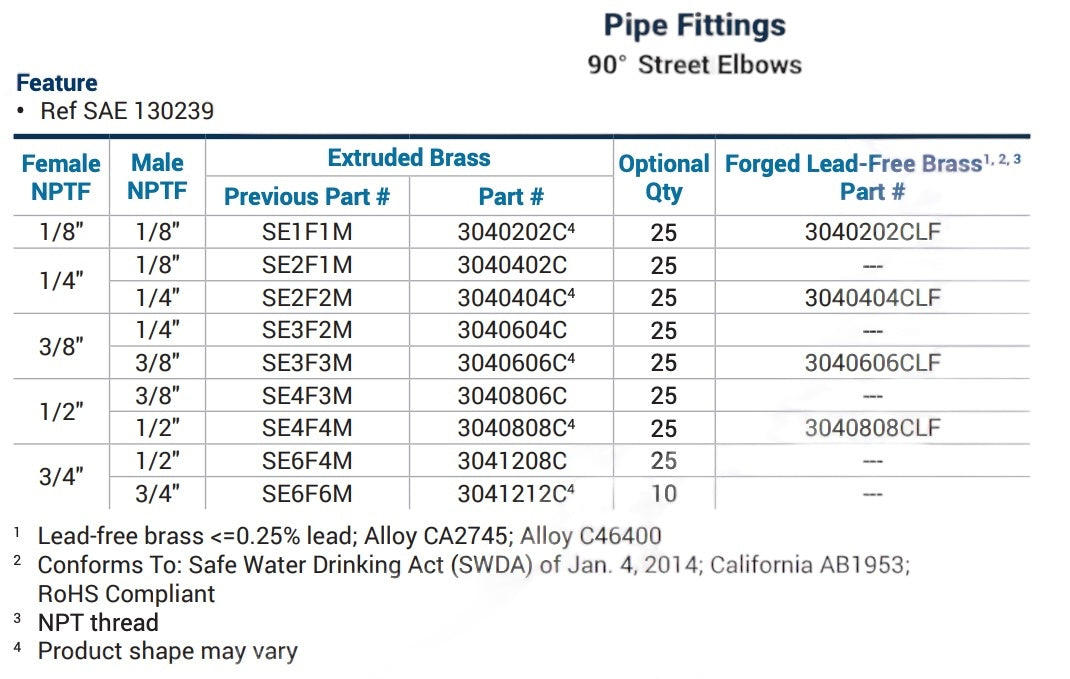Click previous part number SE6F6M
Viewport: 1070px width, 679px height.
[x=307, y=494]
